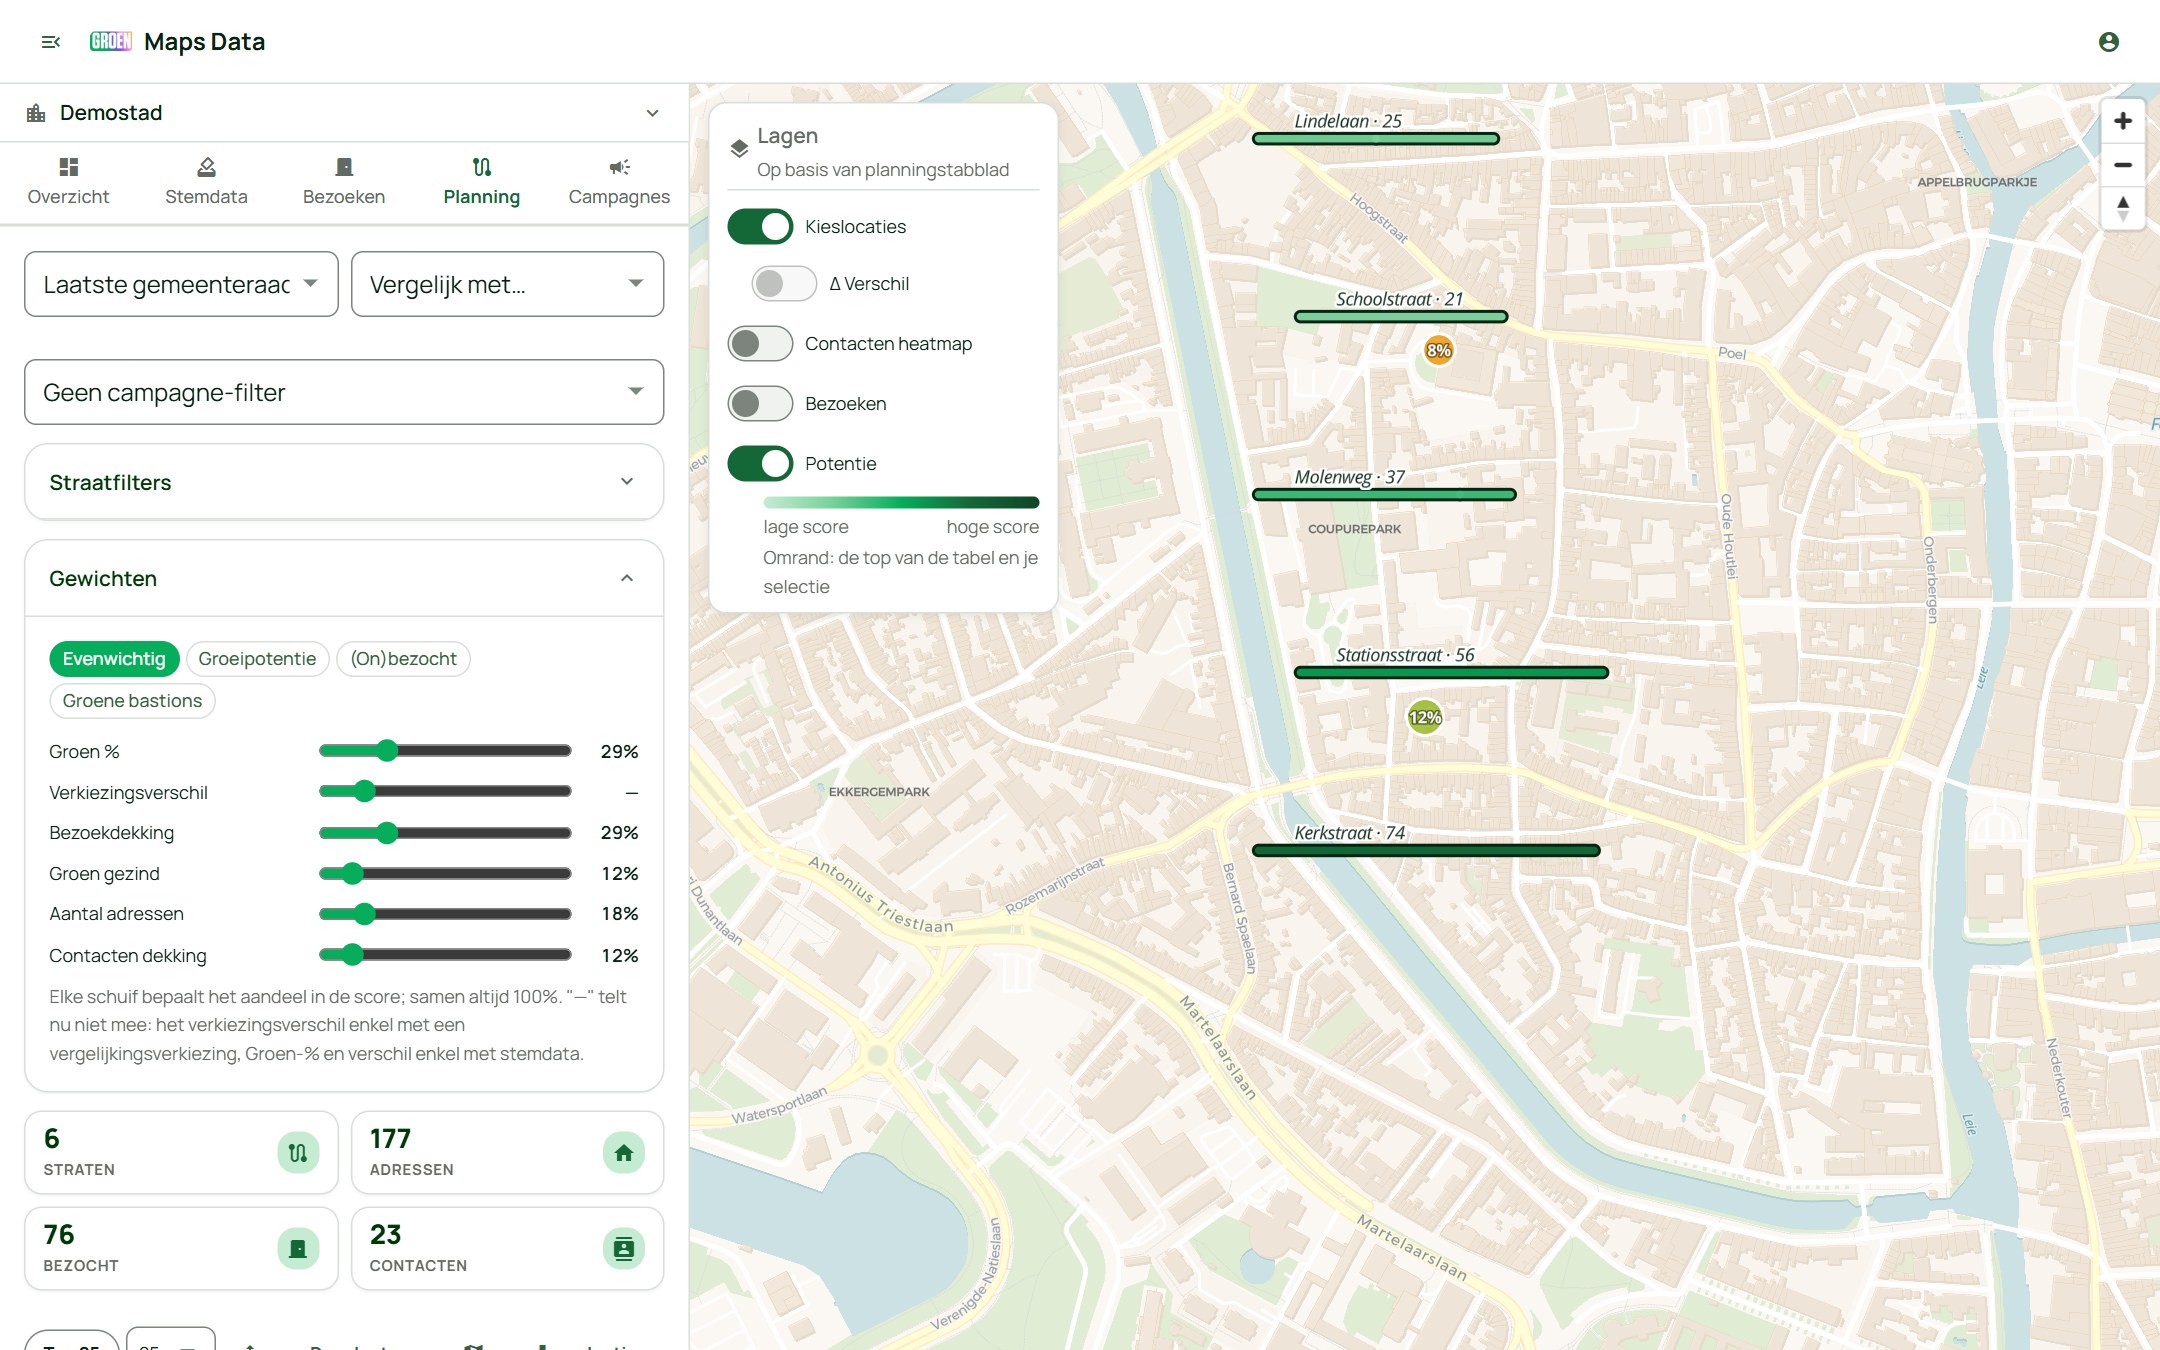Switch to the Planning tab
This screenshot has height=1350, width=2160.
[481, 182]
